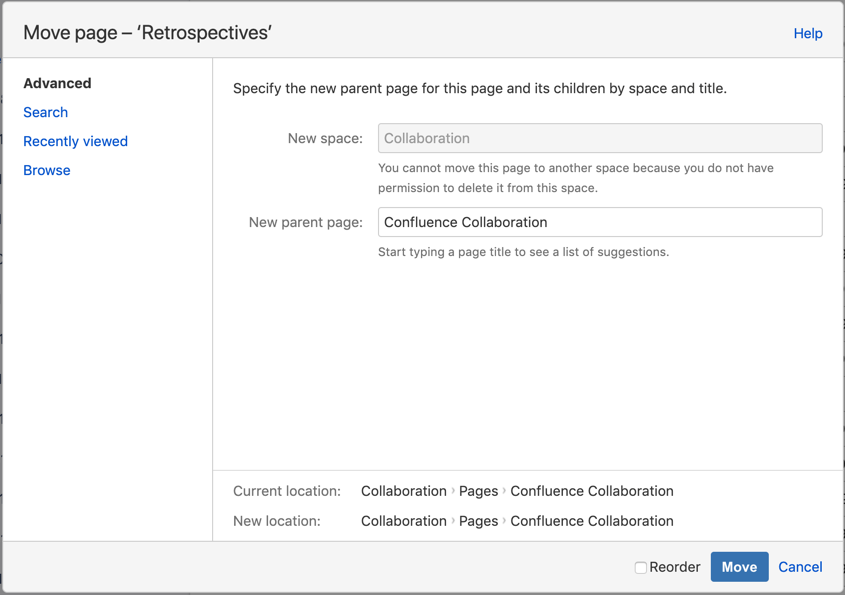Image resolution: width=845 pixels, height=595 pixels.
Task: Click 'Pages' in New location breadcrumb
Action: pyautogui.click(x=479, y=521)
